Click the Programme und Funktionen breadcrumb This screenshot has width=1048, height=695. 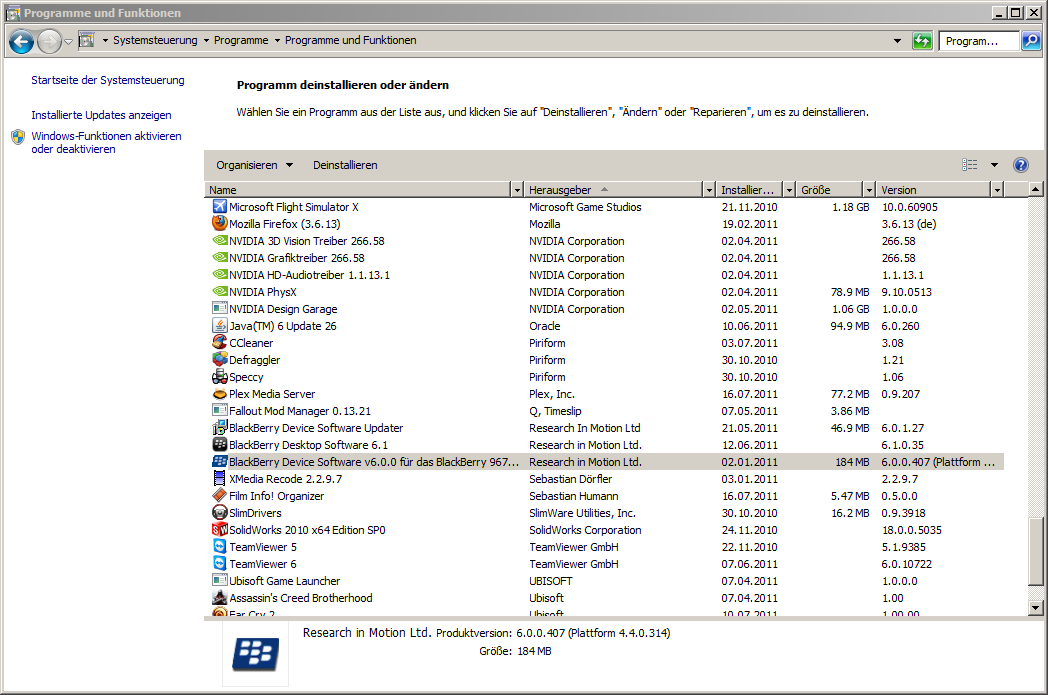(x=351, y=40)
